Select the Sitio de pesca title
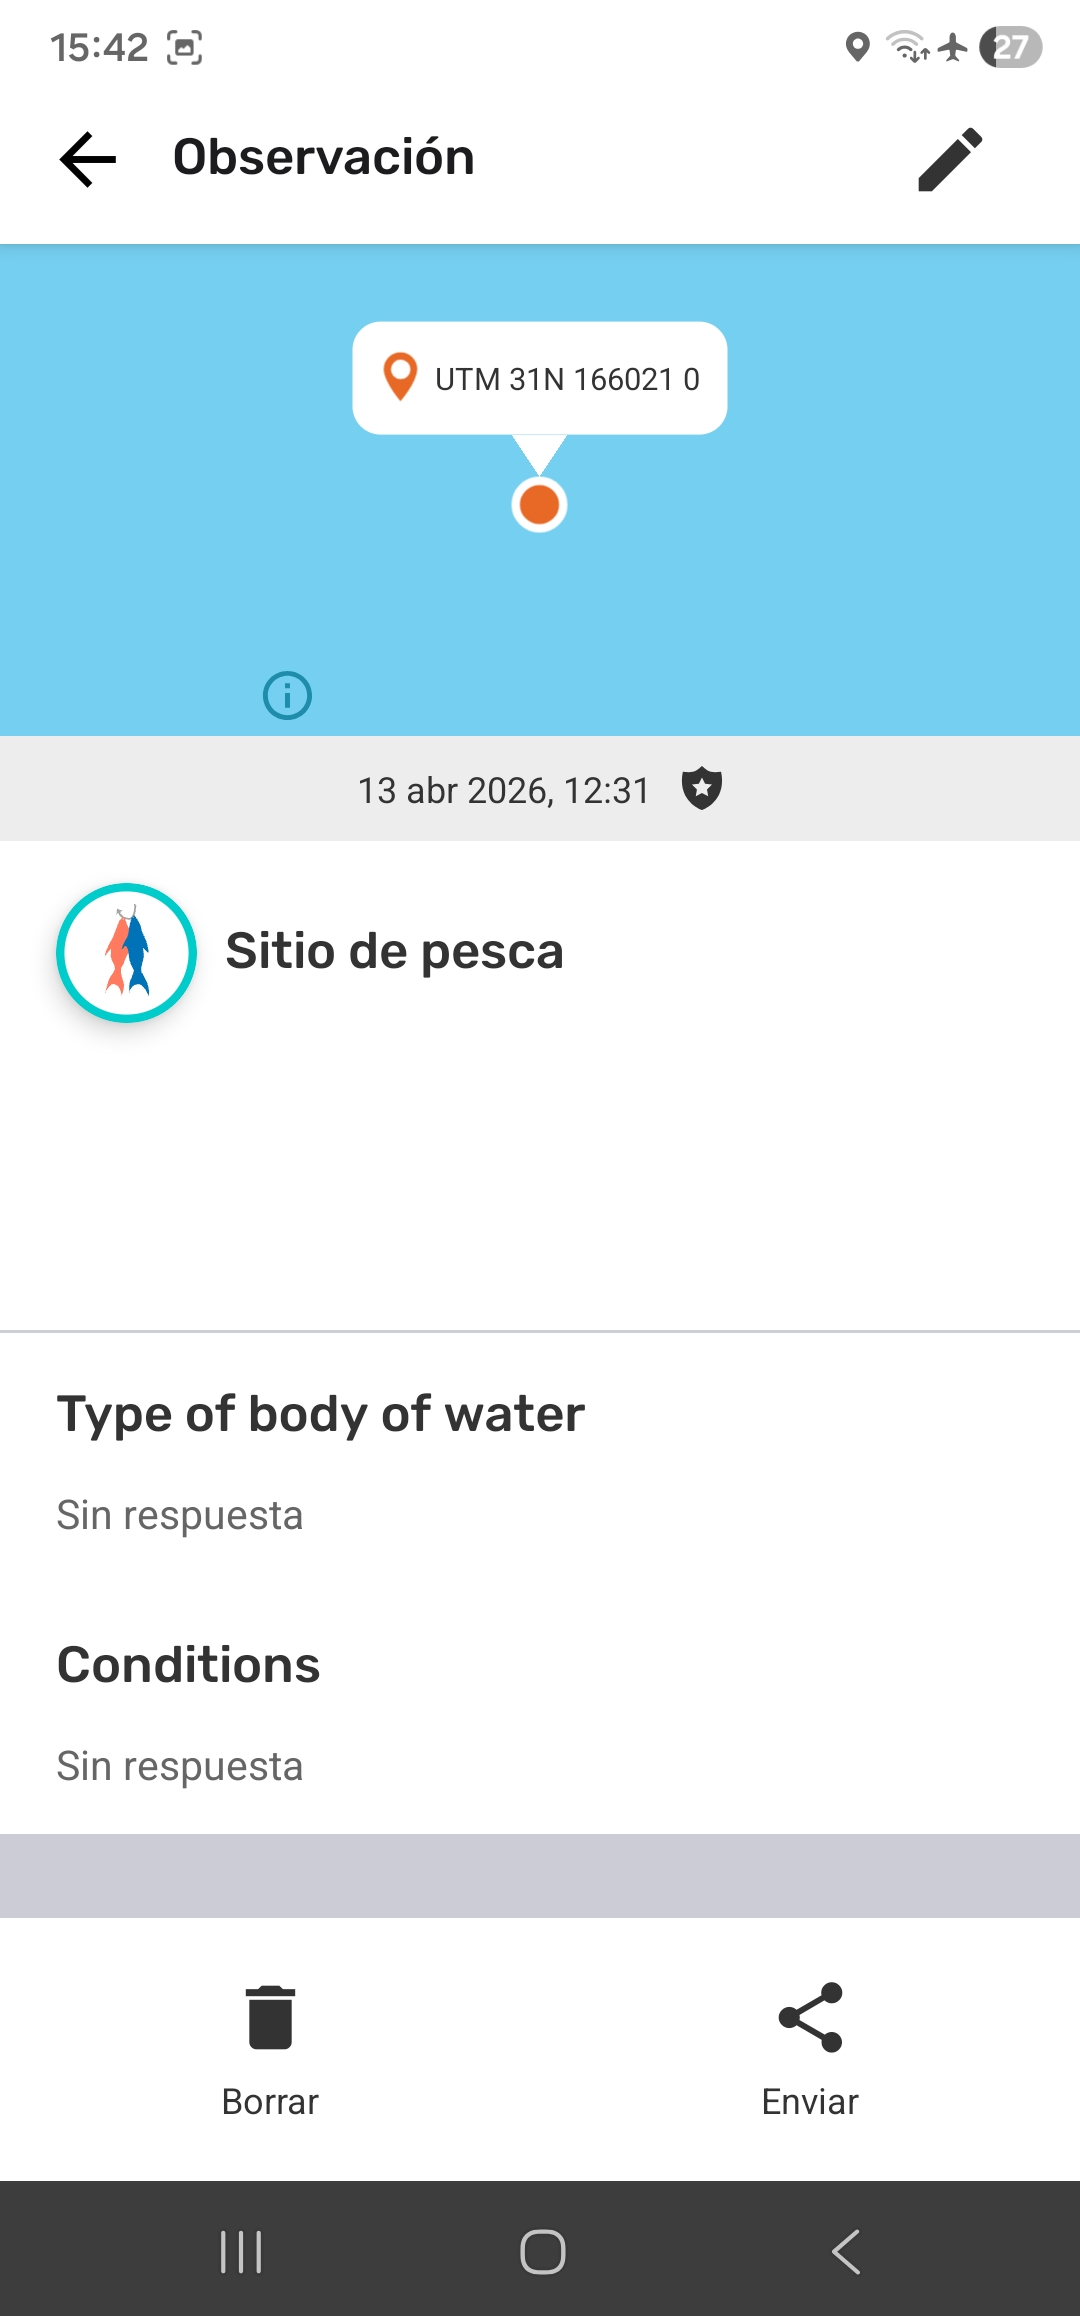 (x=394, y=951)
